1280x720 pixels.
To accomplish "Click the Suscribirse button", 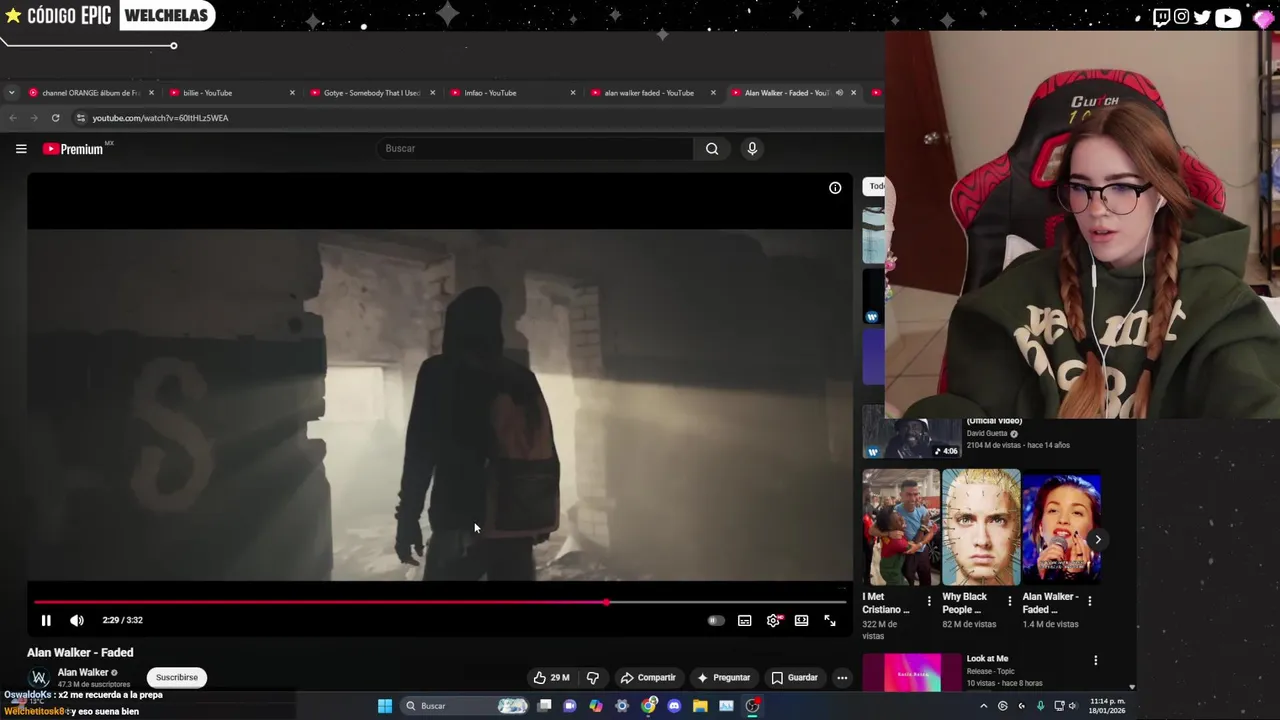I will tap(177, 678).
